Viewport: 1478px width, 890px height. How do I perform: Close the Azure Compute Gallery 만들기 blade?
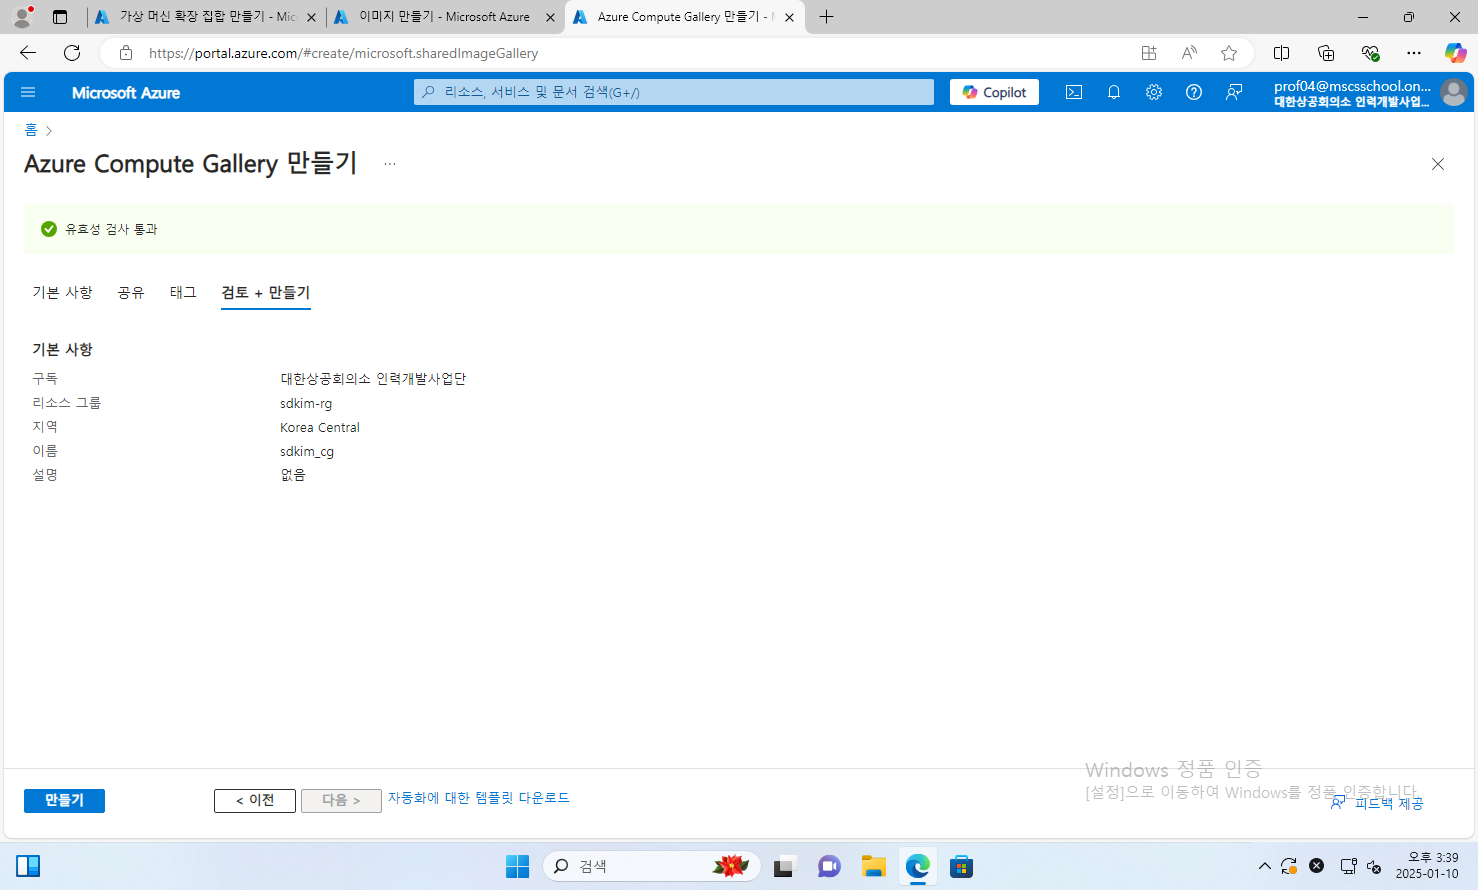pyautogui.click(x=1438, y=164)
